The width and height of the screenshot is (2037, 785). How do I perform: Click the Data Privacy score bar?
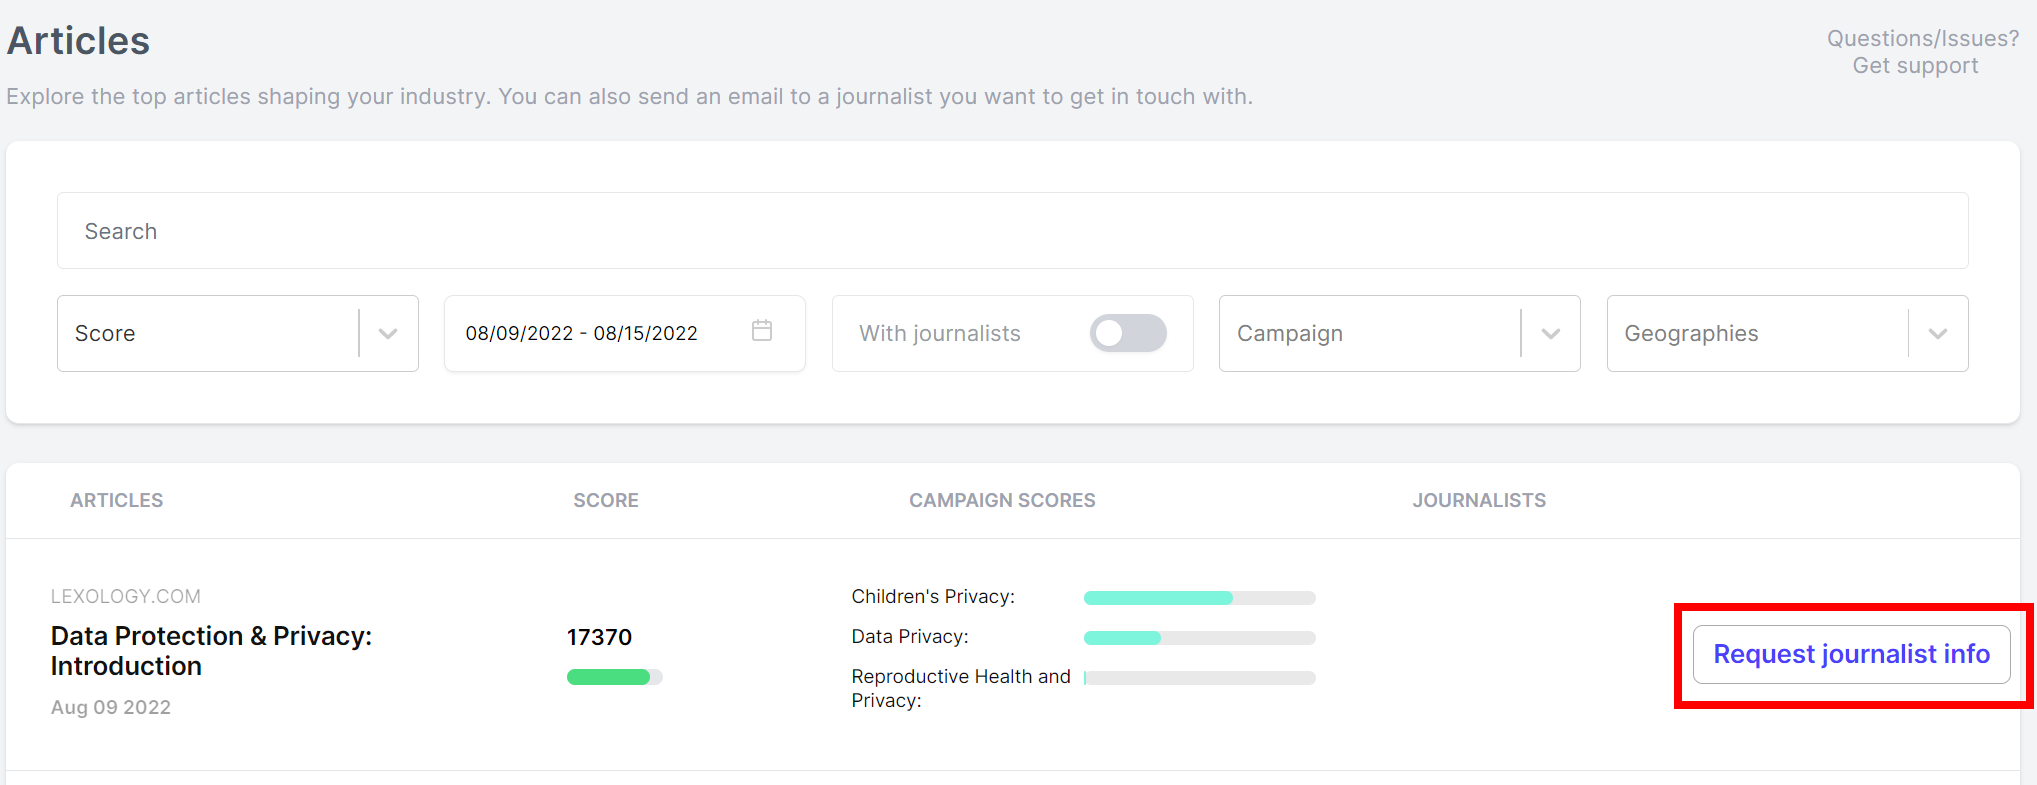[x=1200, y=638]
